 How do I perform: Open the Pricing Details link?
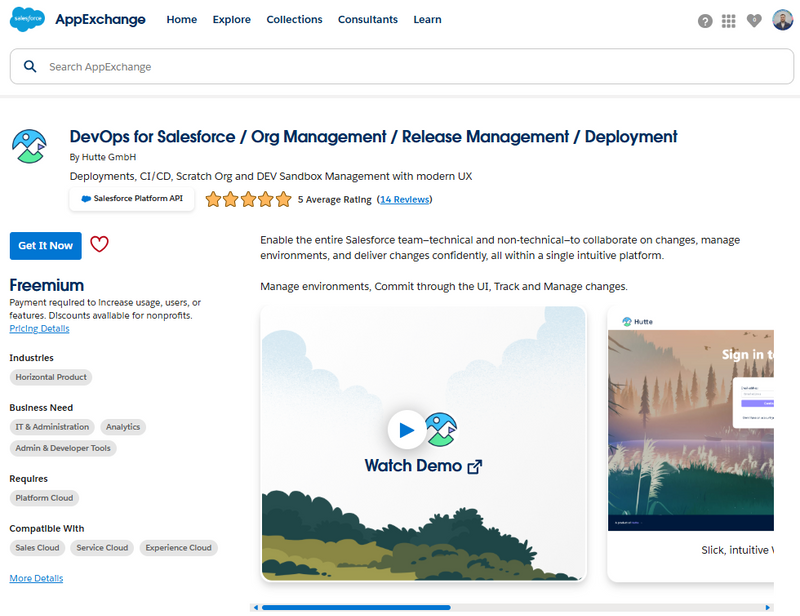coord(39,329)
